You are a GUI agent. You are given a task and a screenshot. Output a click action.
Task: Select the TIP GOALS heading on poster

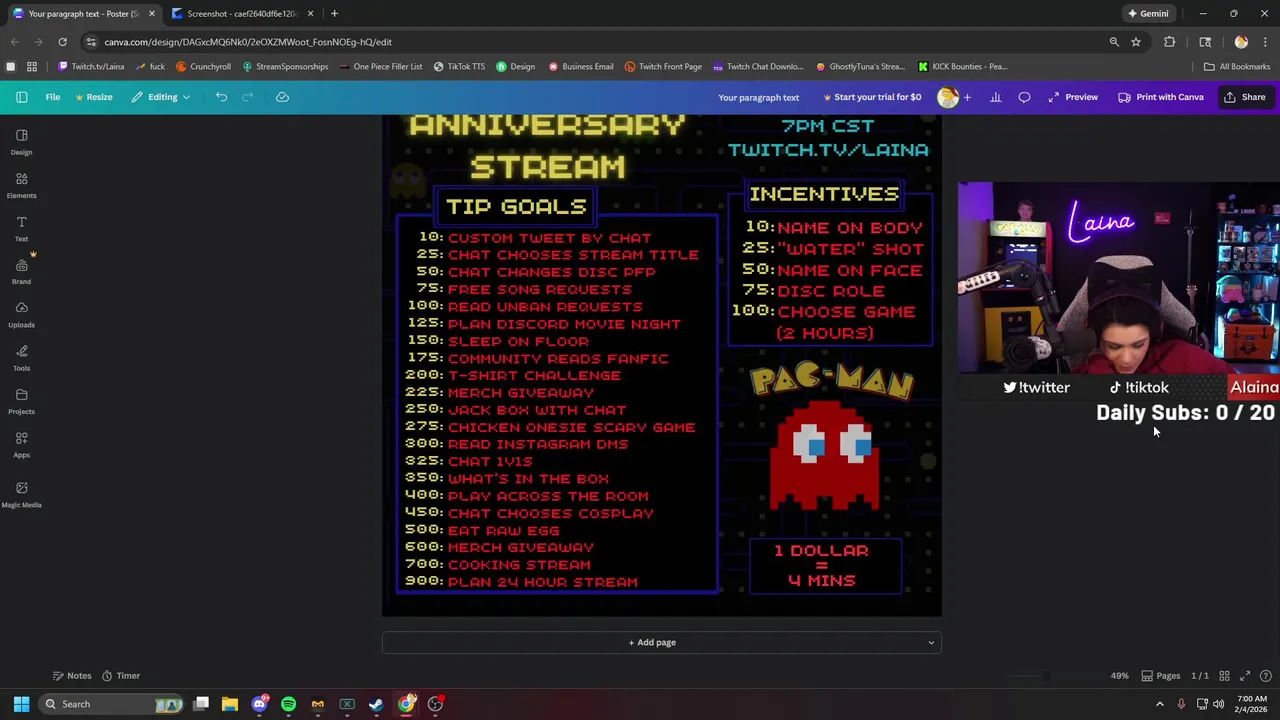pyautogui.click(x=516, y=206)
